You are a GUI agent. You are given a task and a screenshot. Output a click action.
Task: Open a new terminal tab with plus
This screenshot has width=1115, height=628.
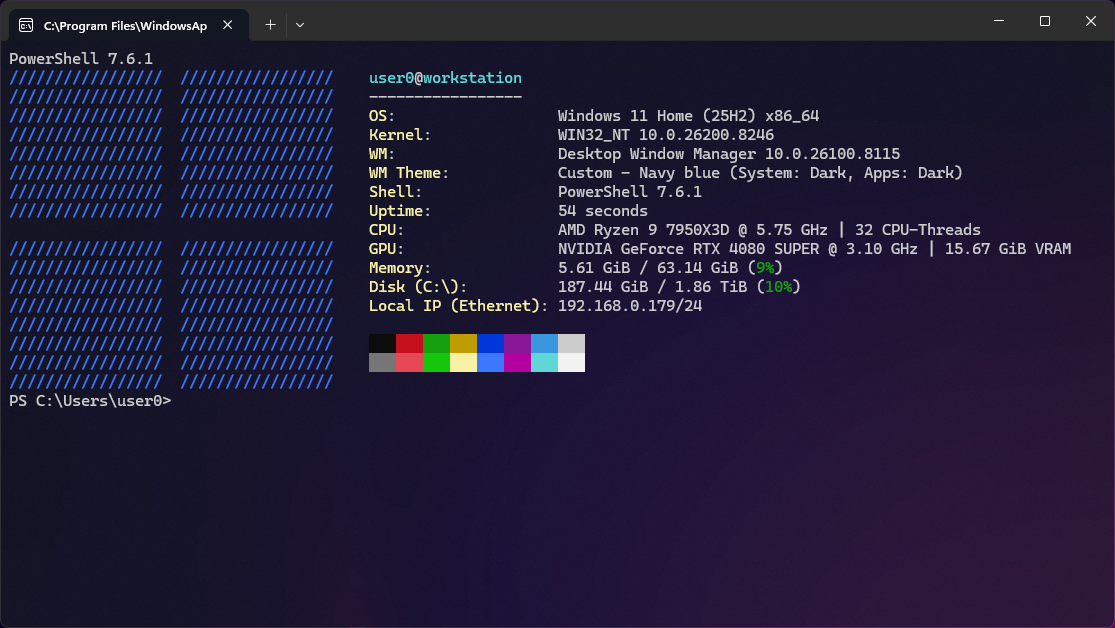(x=270, y=25)
